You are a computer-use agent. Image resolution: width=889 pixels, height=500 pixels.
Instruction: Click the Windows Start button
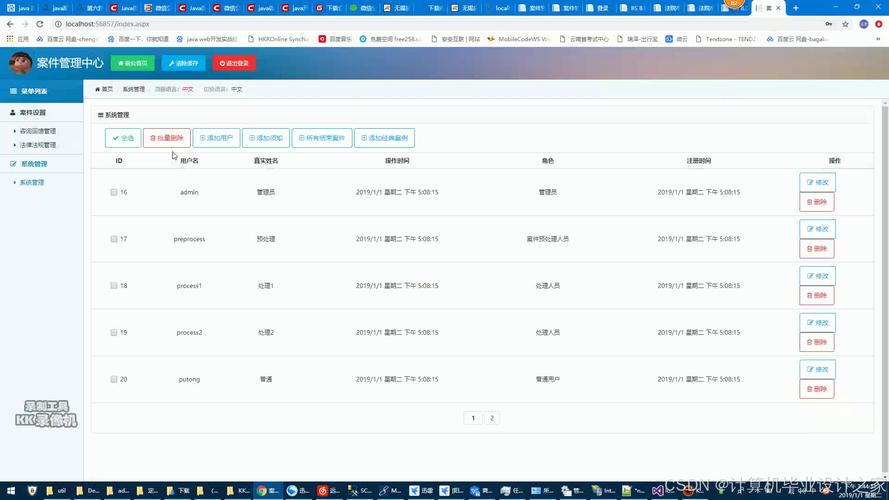coord(10,491)
